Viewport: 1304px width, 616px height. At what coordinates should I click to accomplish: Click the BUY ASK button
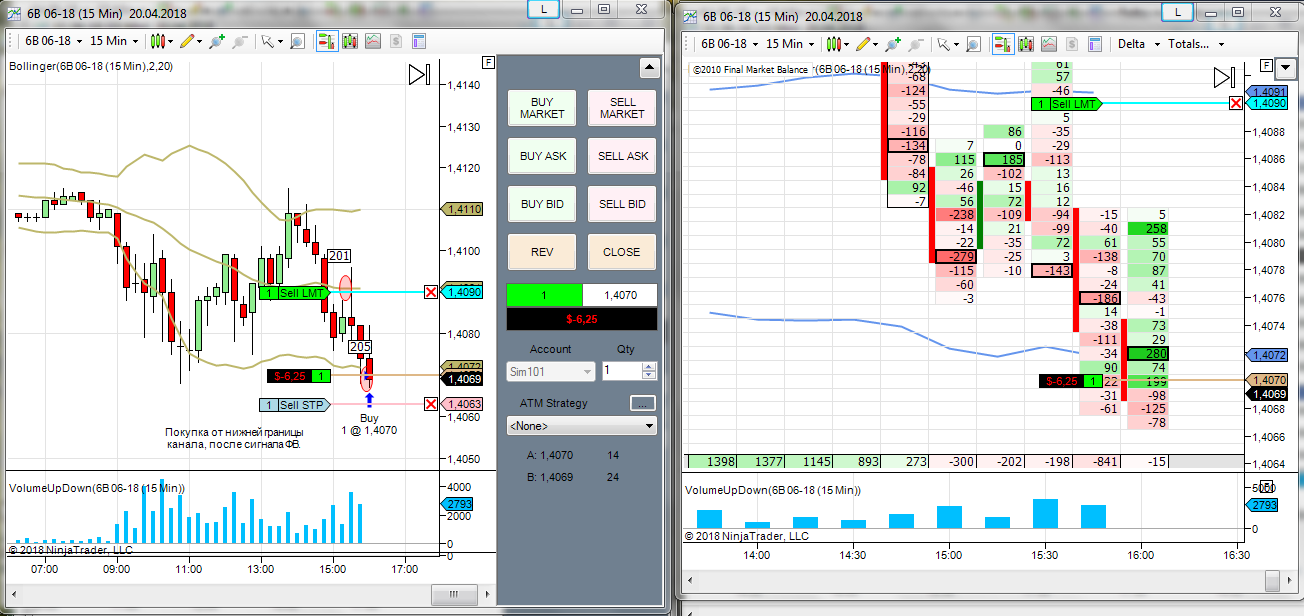[x=542, y=156]
